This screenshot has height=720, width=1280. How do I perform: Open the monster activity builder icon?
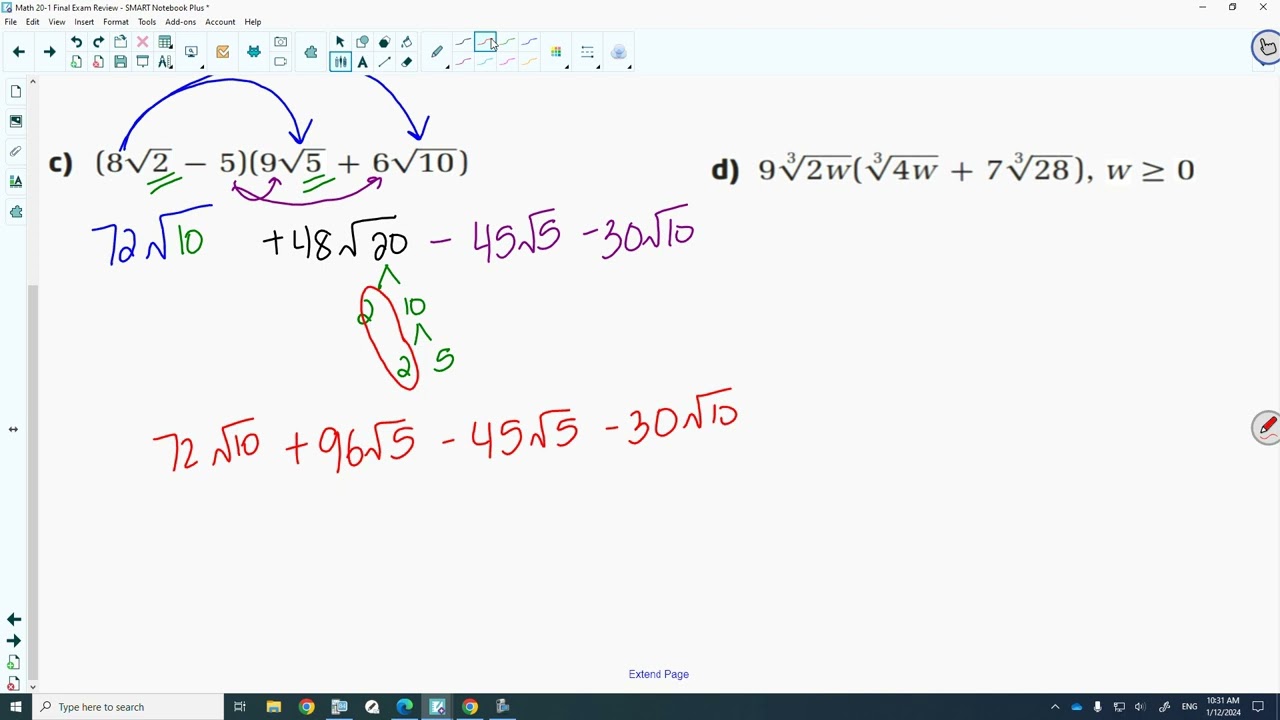(254, 52)
